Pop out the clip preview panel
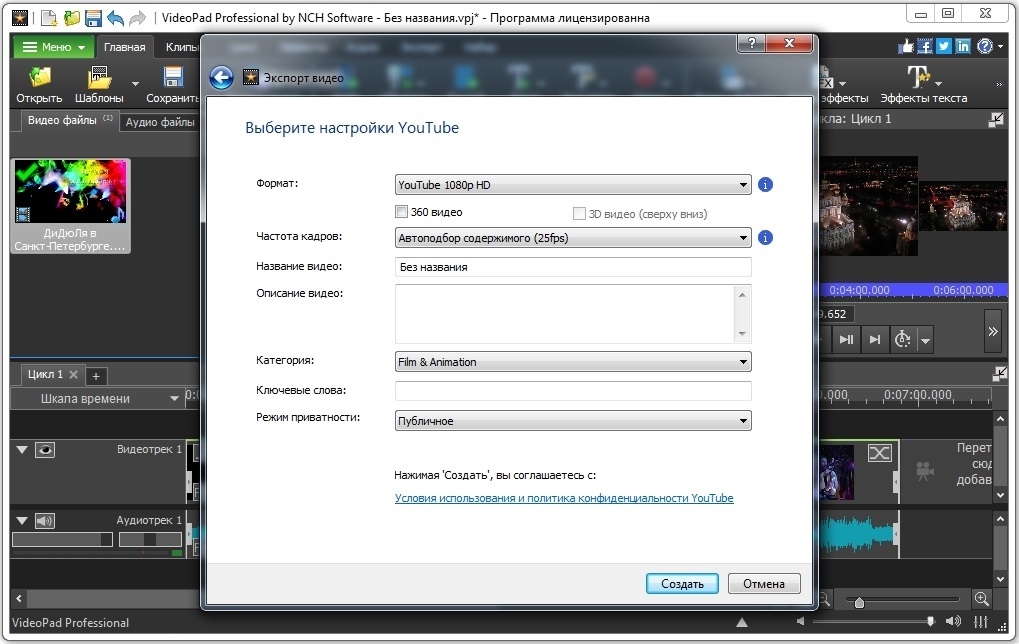Screen dimensions: 1019x644 coord(996,120)
